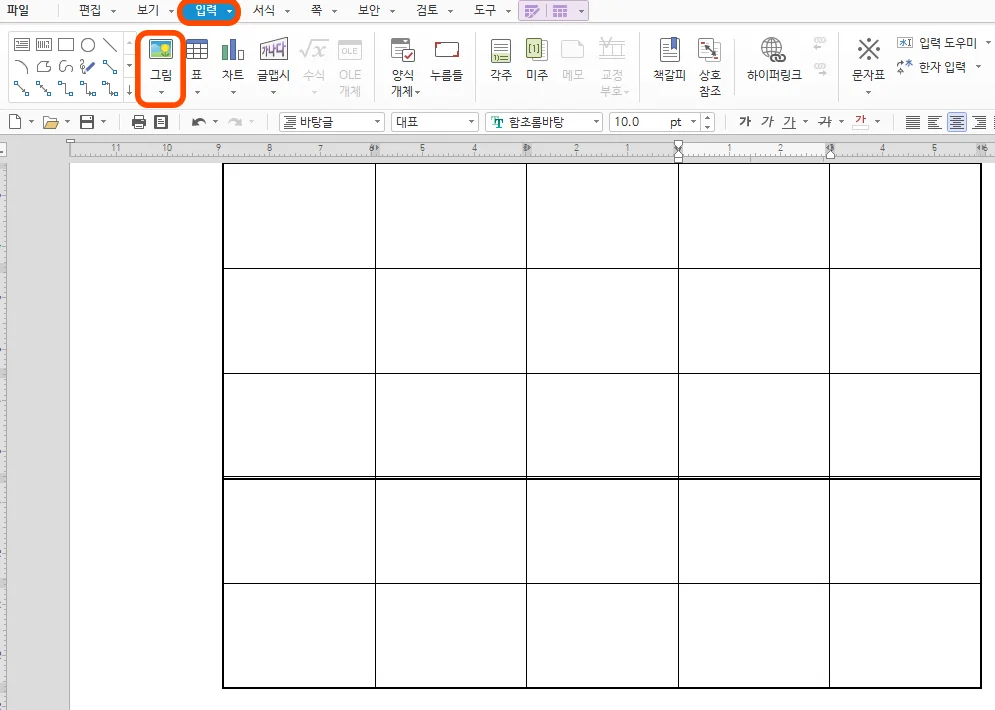The width and height of the screenshot is (995, 710).
Task: Insert a form object via 양식 개체
Action: [x=404, y=67]
